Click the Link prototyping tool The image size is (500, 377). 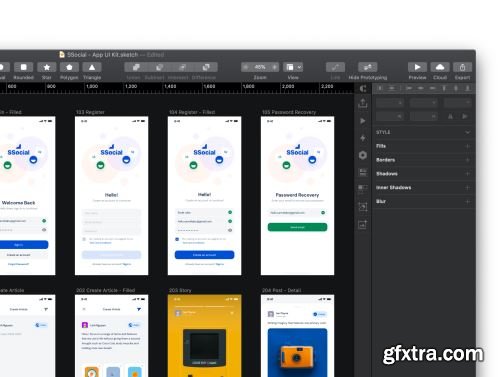pyautogui.click(x=335, y=67)
